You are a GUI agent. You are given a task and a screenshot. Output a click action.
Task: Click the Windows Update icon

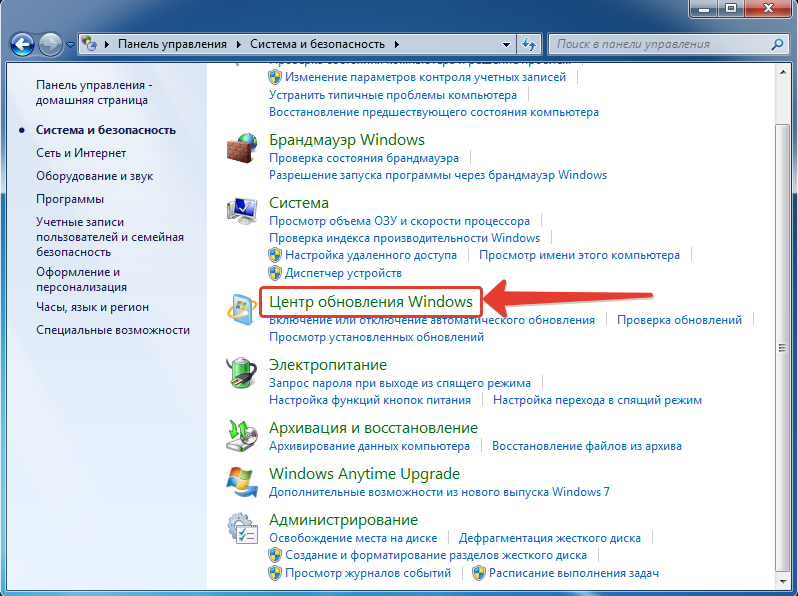pos(242,309)
